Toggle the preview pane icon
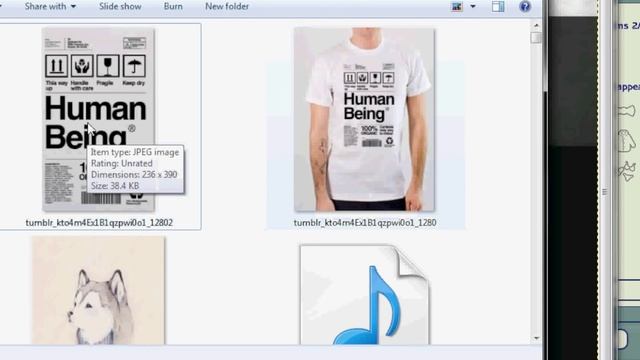 tap(498, 7)
